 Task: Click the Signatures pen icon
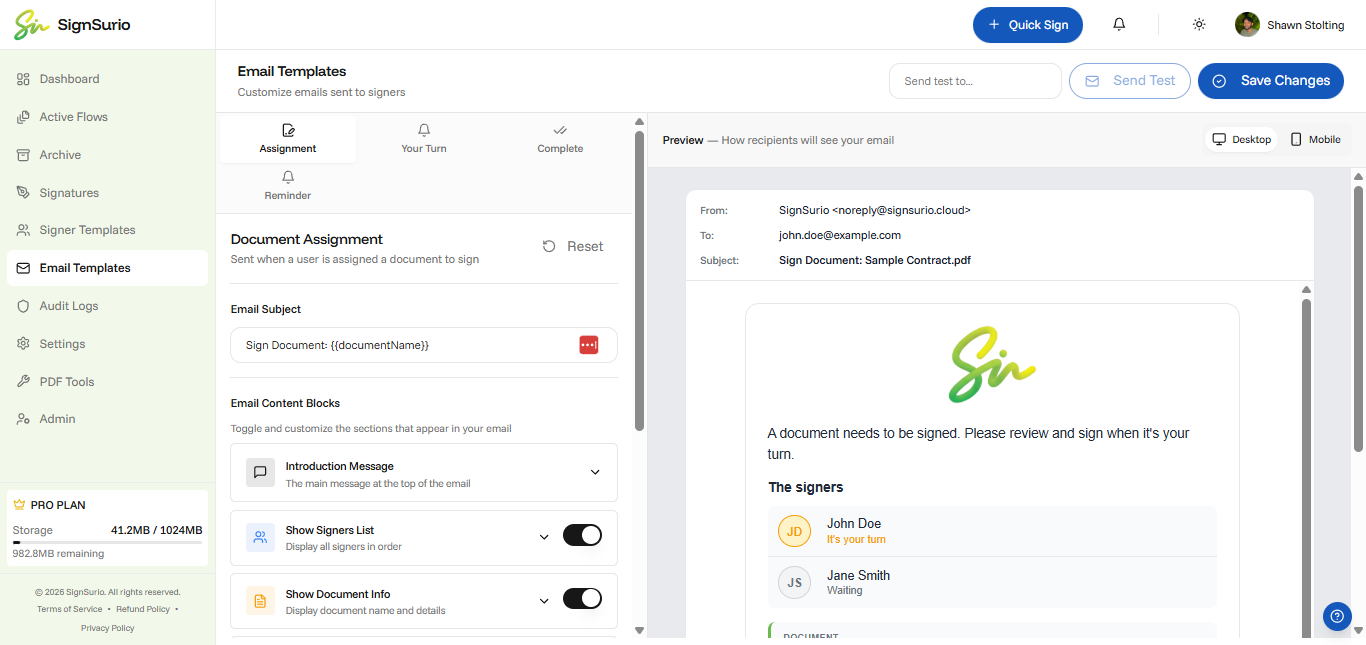(23, 193)
